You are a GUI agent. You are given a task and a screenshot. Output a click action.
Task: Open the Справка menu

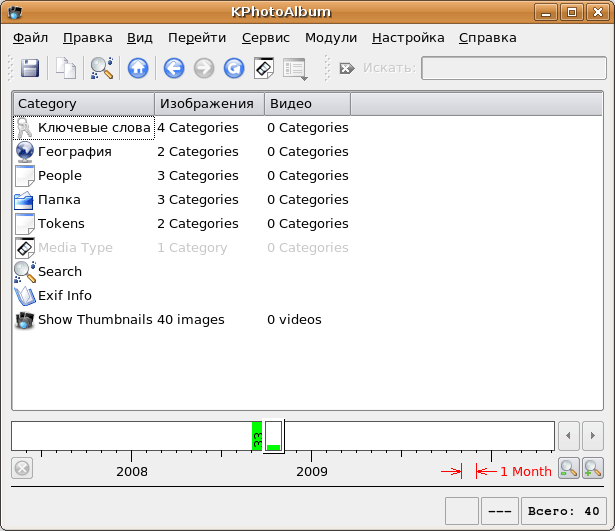pyautogui.click(x=488, y=38)
